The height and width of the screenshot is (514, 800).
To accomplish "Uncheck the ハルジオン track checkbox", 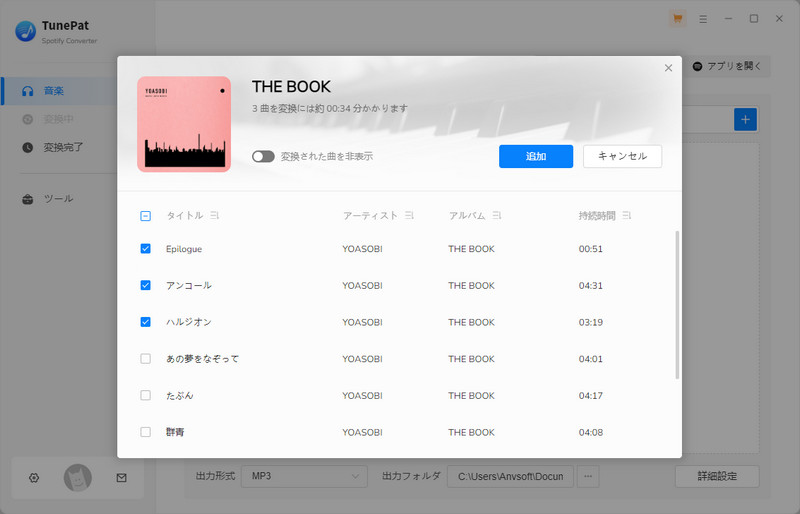I will click(145, 322).
